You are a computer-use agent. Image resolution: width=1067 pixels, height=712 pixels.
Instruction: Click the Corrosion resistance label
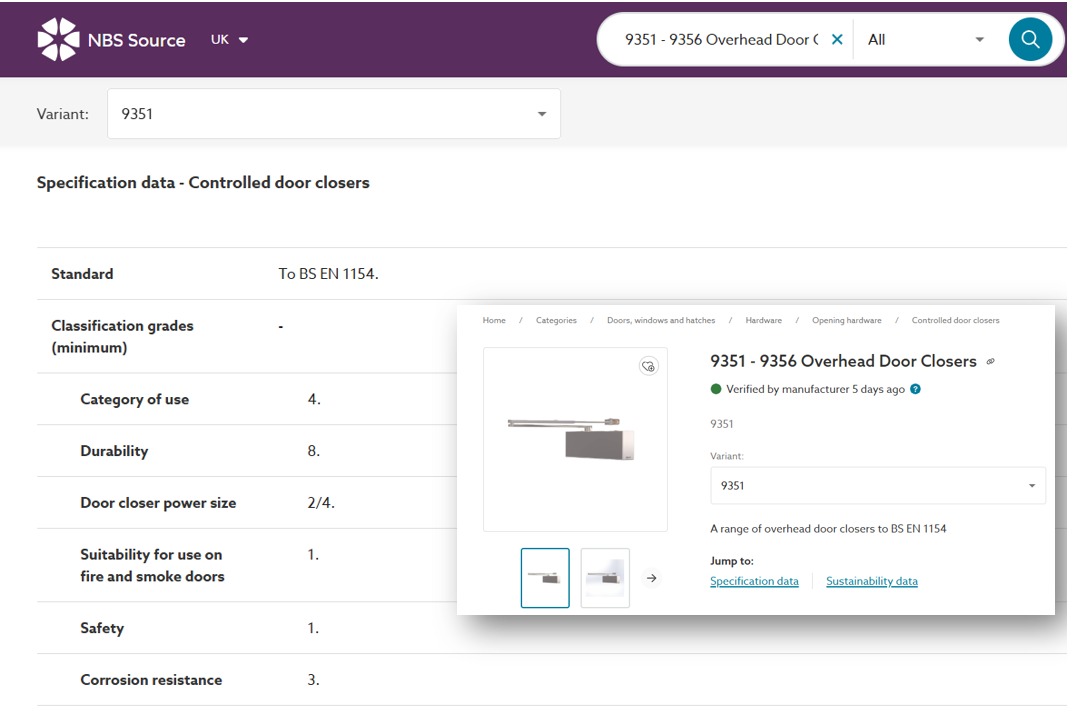point(151,680)
